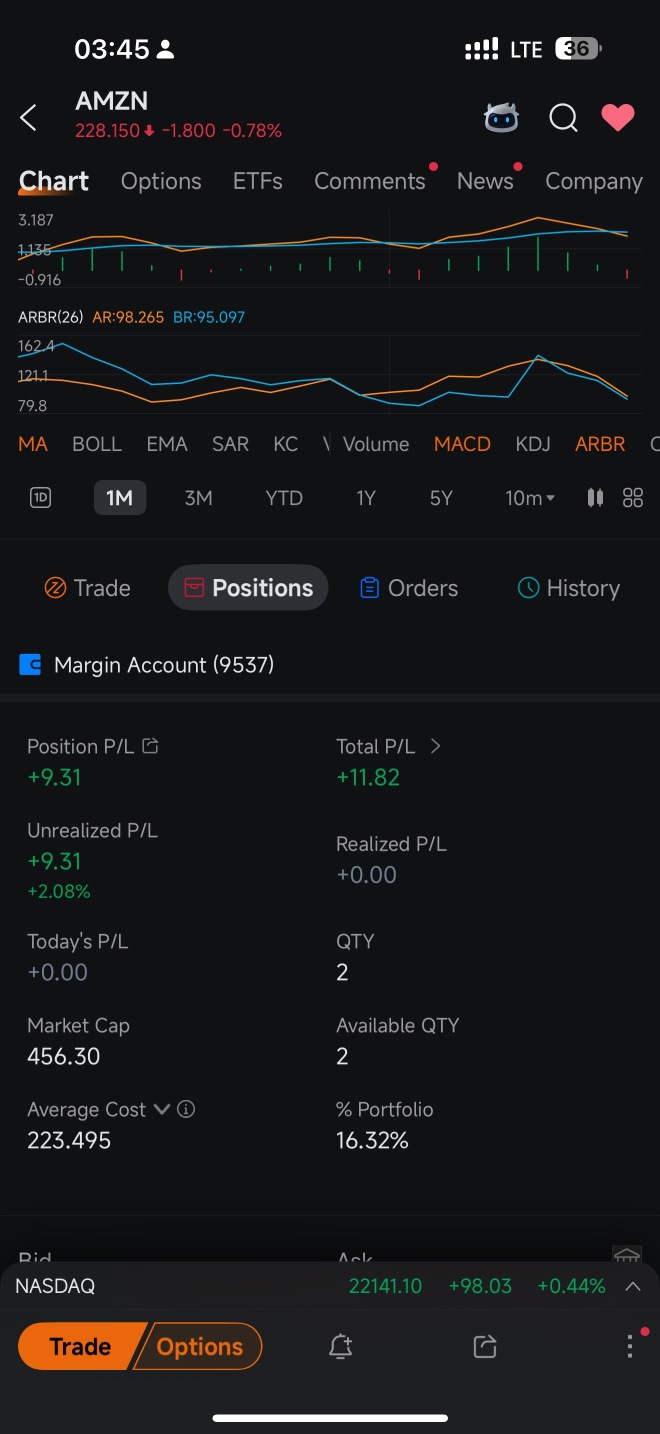This screenshot has height=1434, width=660.
Task: Open the price alert bell icon
Action: (340, 1346)
